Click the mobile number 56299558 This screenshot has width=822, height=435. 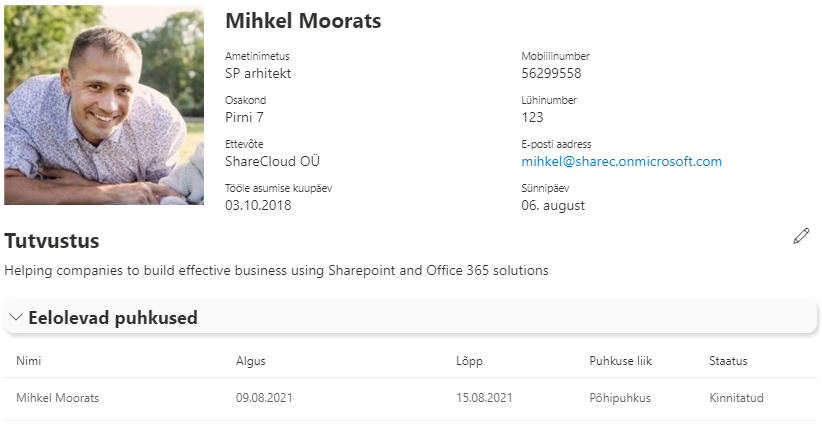point(551,74)
